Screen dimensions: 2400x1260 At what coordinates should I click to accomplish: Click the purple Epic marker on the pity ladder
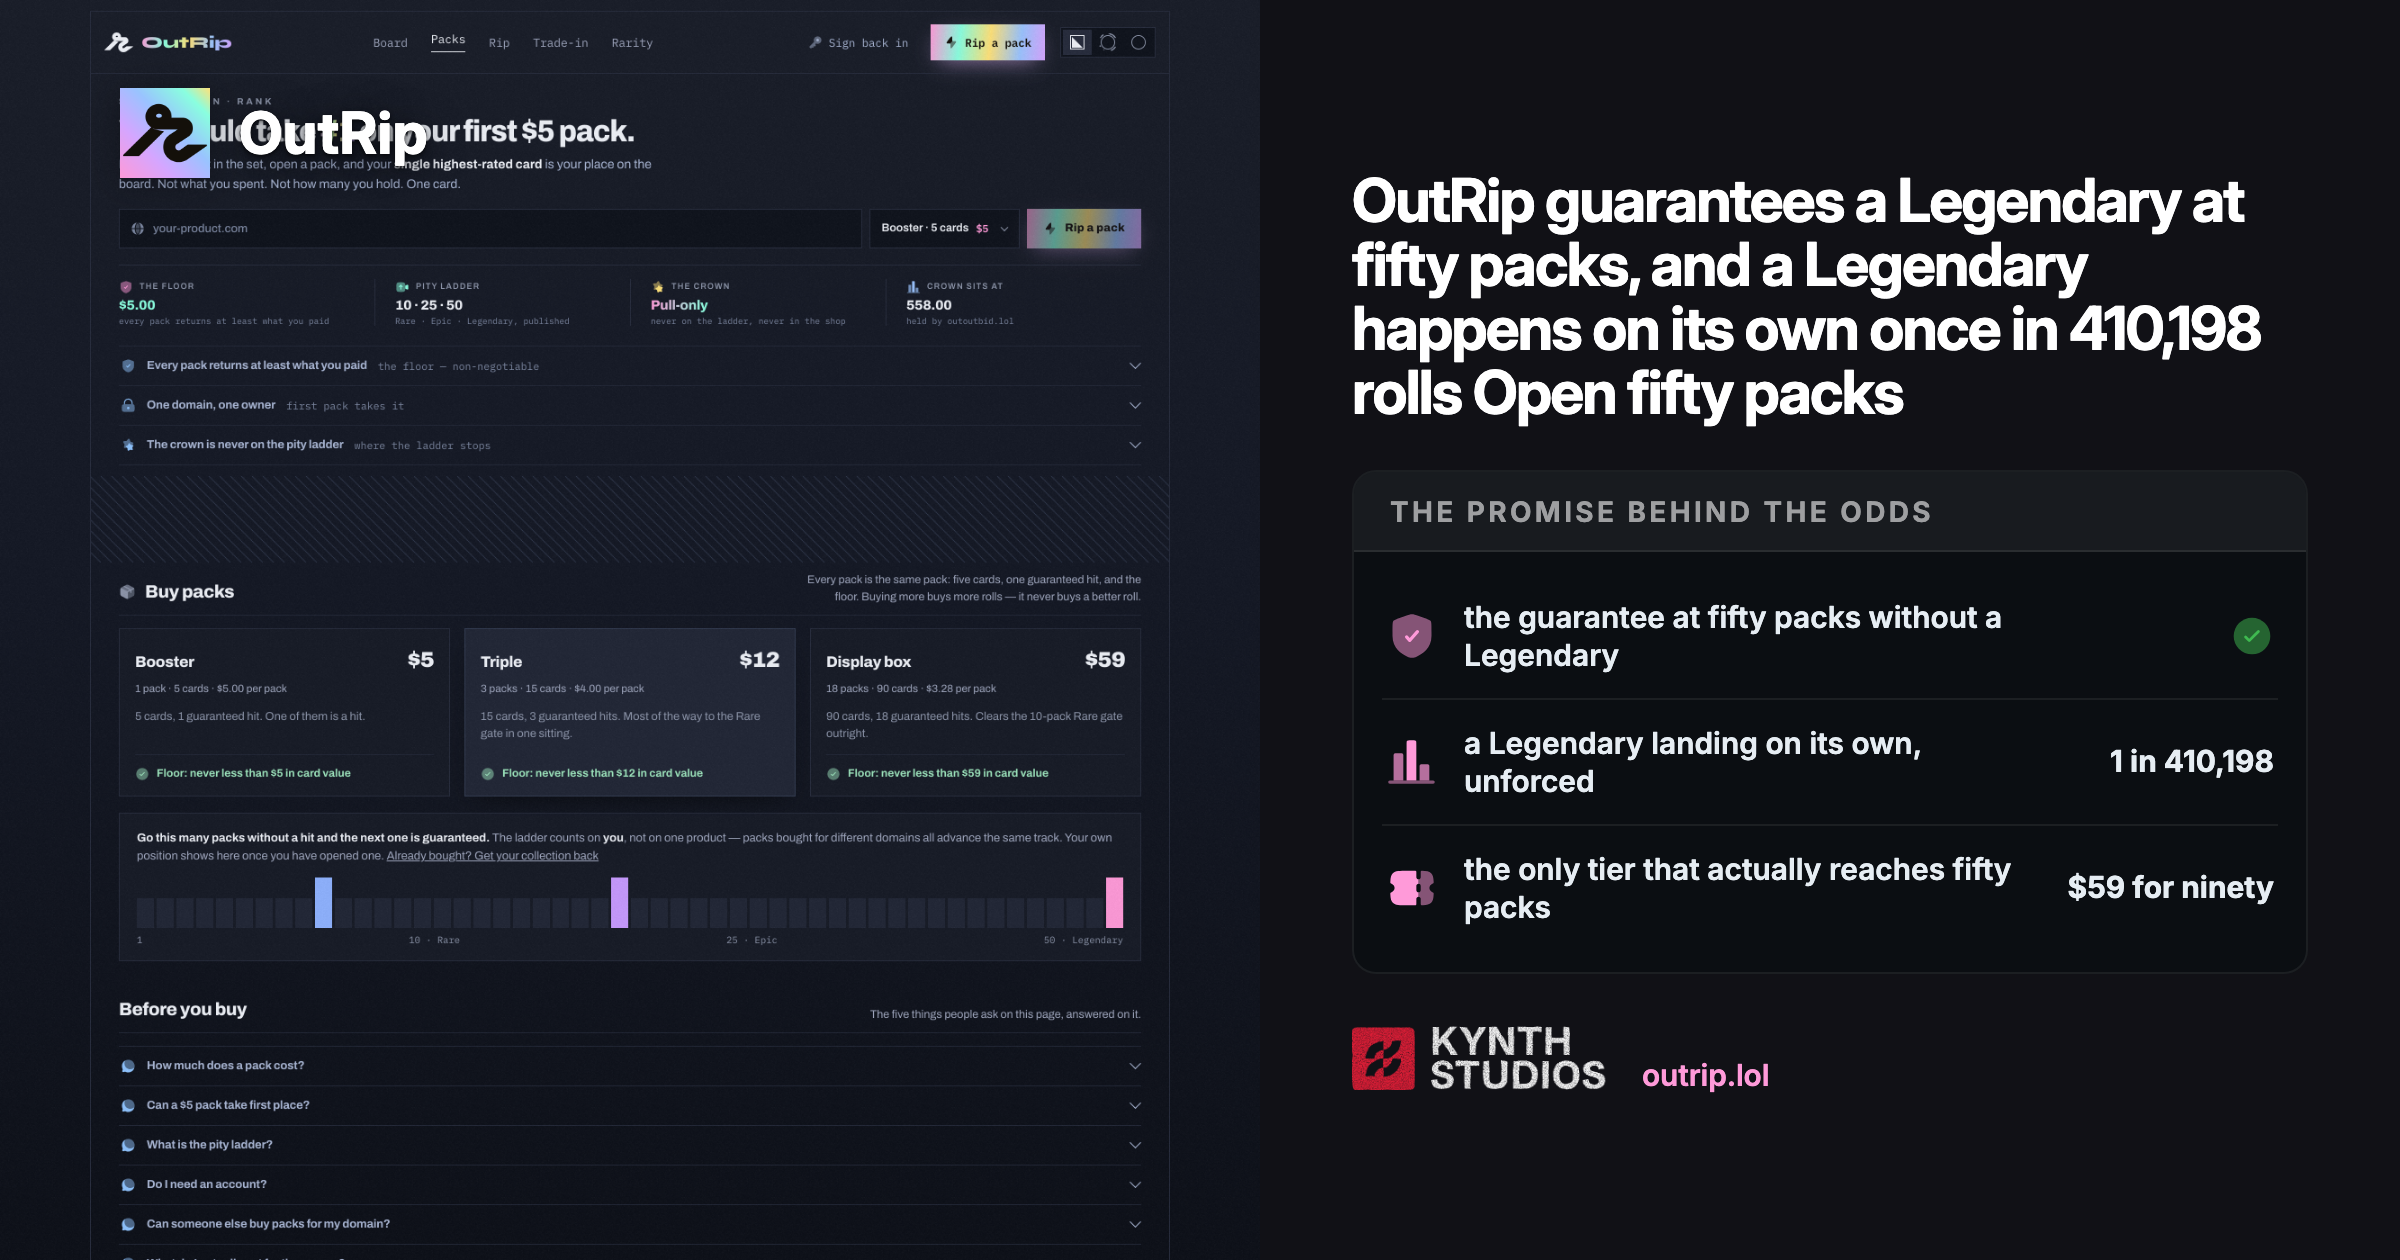(x=620, y=902)
